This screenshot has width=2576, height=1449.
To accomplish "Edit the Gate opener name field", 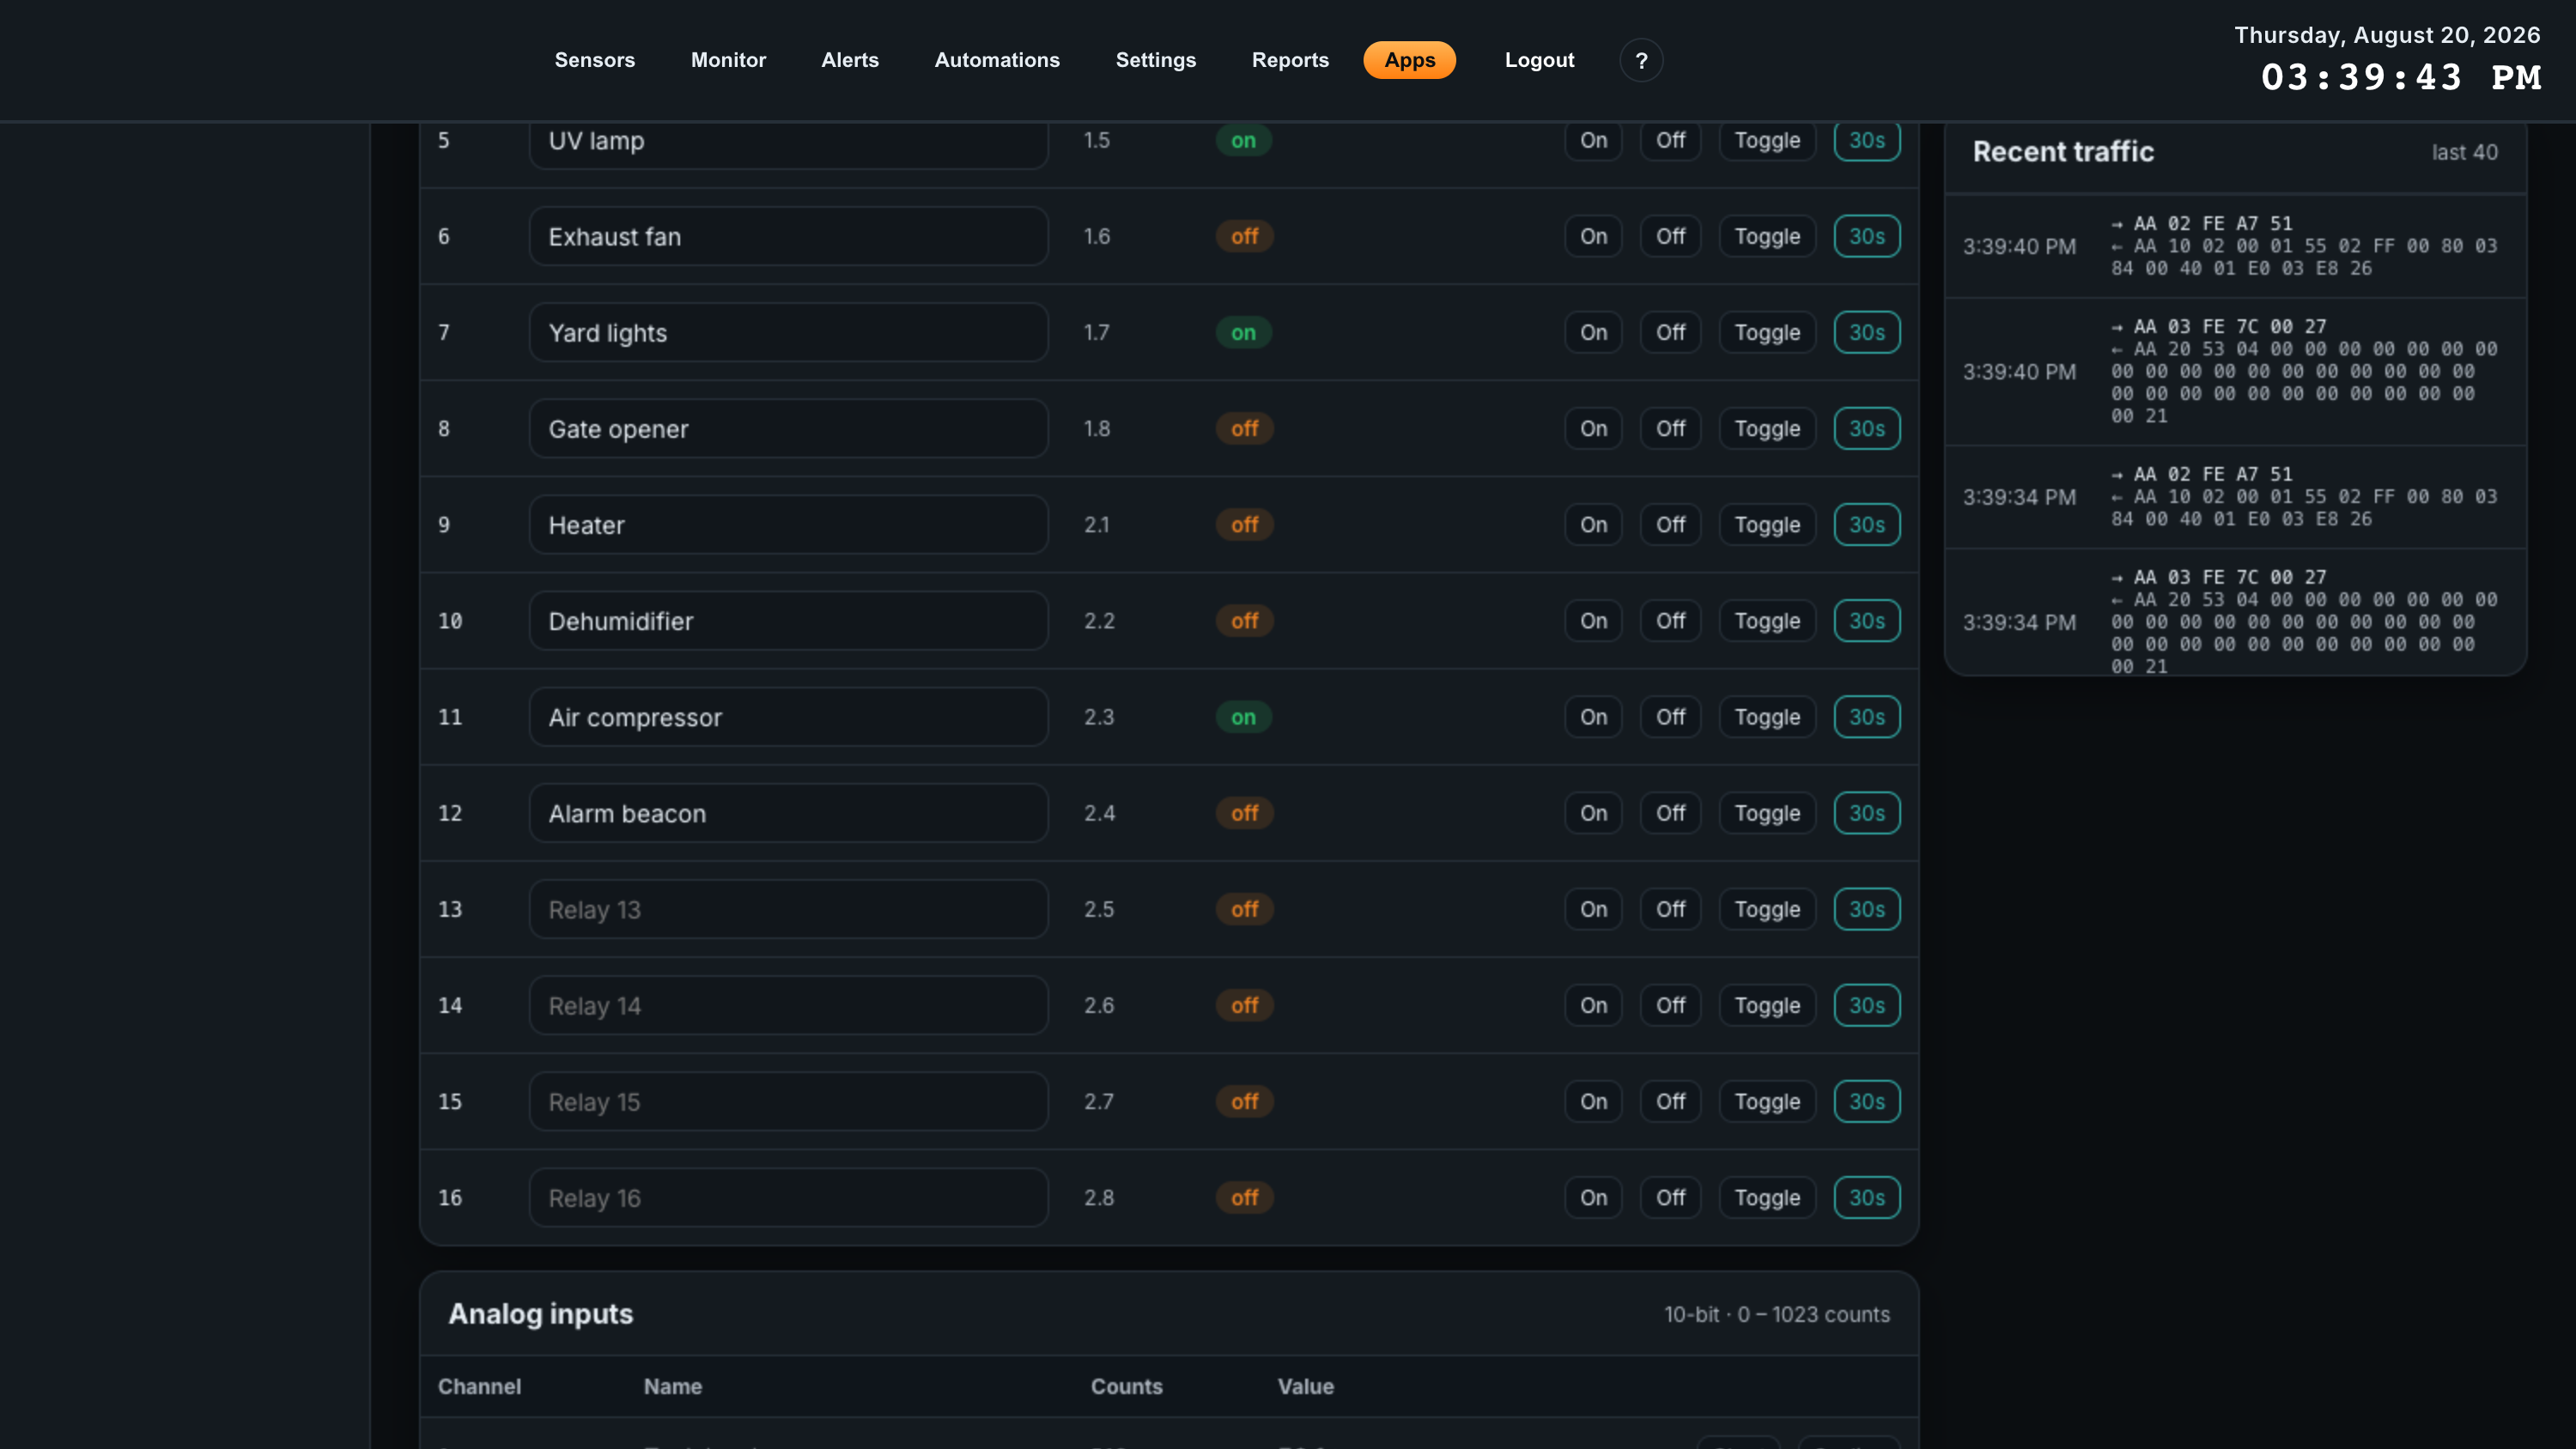I will pyautogui.click(x=788, y=428).
